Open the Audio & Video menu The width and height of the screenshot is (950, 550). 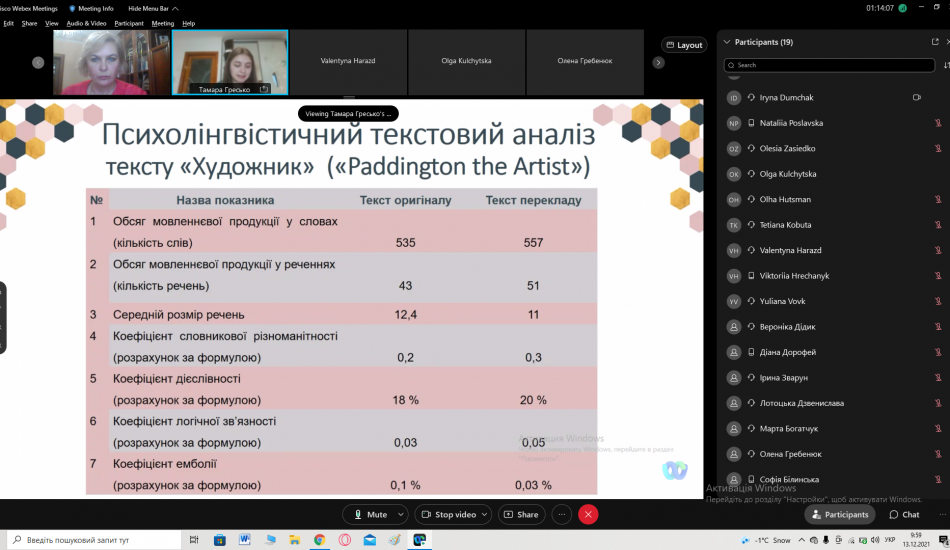[x=87, y=23]
